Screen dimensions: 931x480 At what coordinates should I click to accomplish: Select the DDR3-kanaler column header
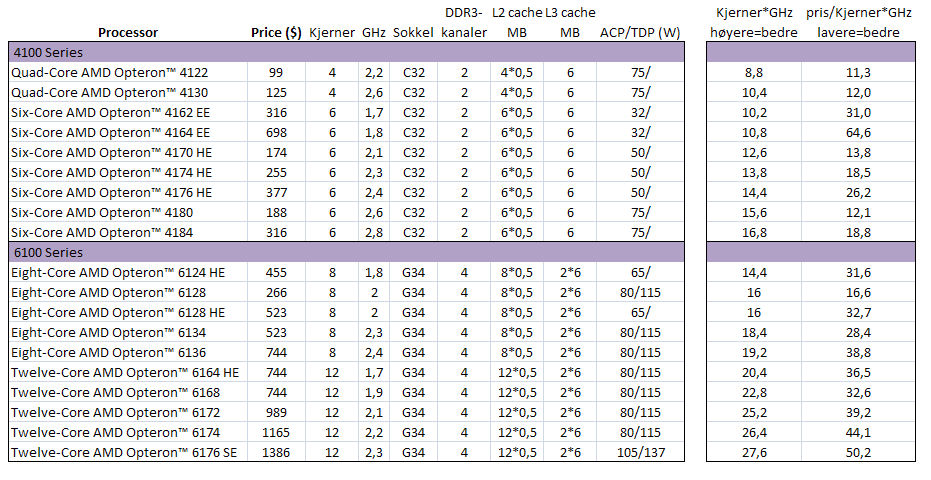[x=463, y=22]
